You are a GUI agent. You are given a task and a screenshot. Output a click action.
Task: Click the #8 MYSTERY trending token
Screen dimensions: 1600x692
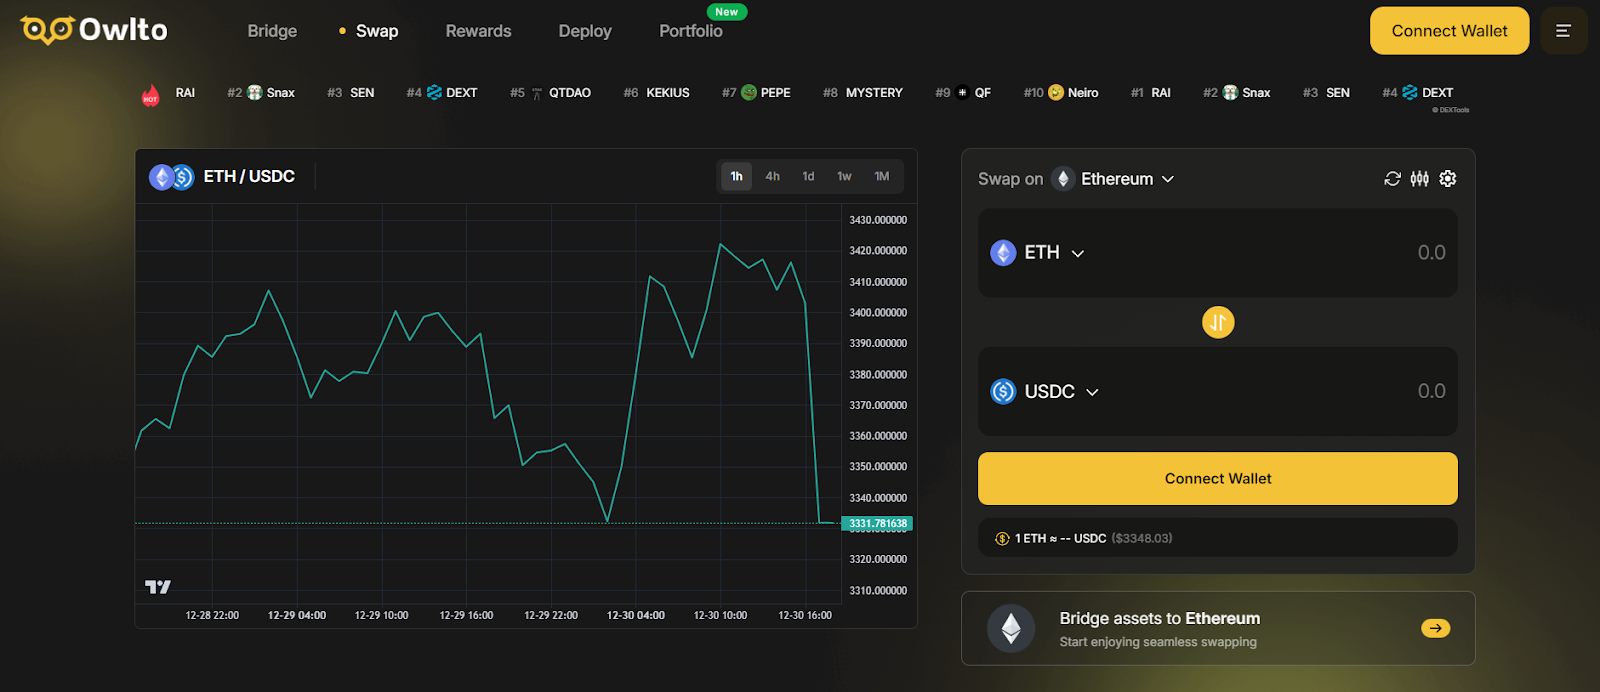[863, 93]
